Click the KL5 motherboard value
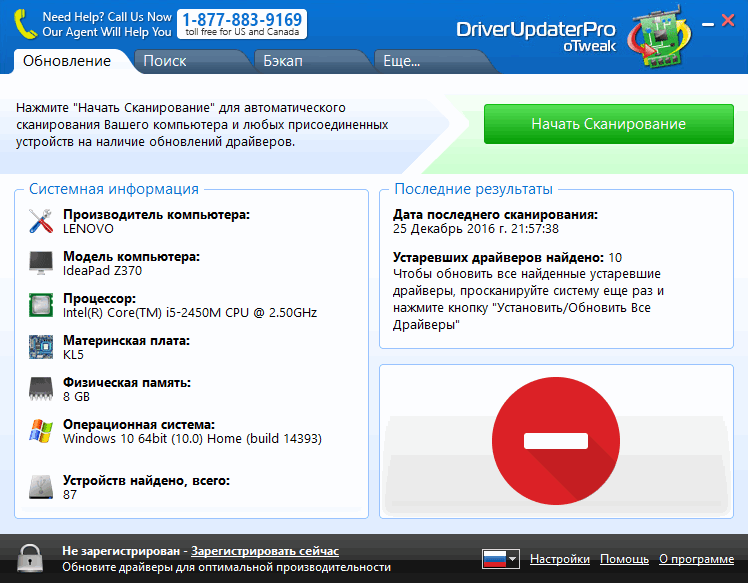This screenshot has height=583, width=748. (x=73, y=355)
